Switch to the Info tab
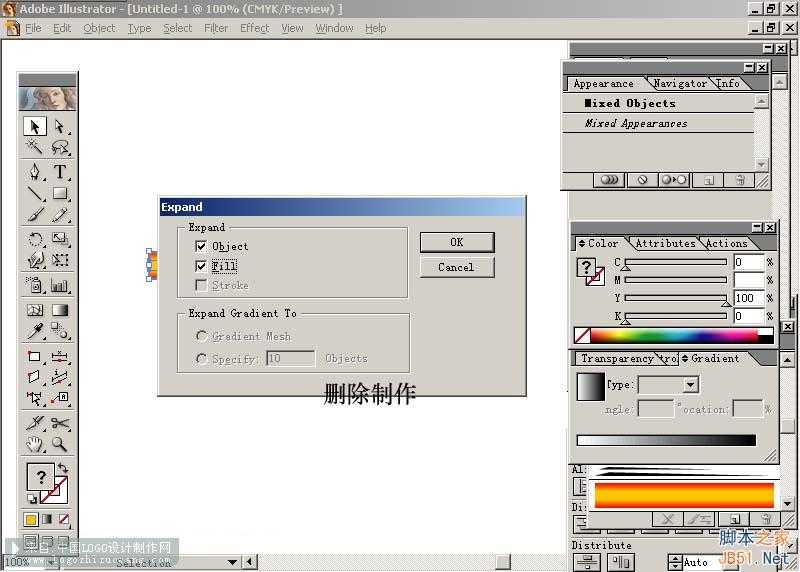The image size is (800, 572). pyautogui.click(x=728, y=83)
